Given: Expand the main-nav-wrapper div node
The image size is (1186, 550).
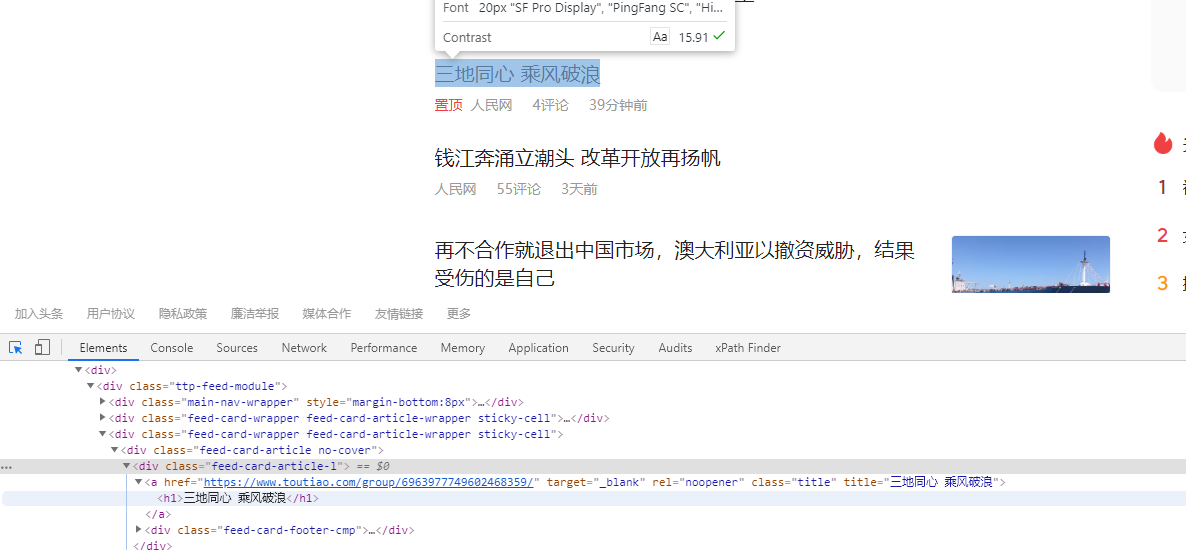Looking at the screenshot, I should click(103, 402).
